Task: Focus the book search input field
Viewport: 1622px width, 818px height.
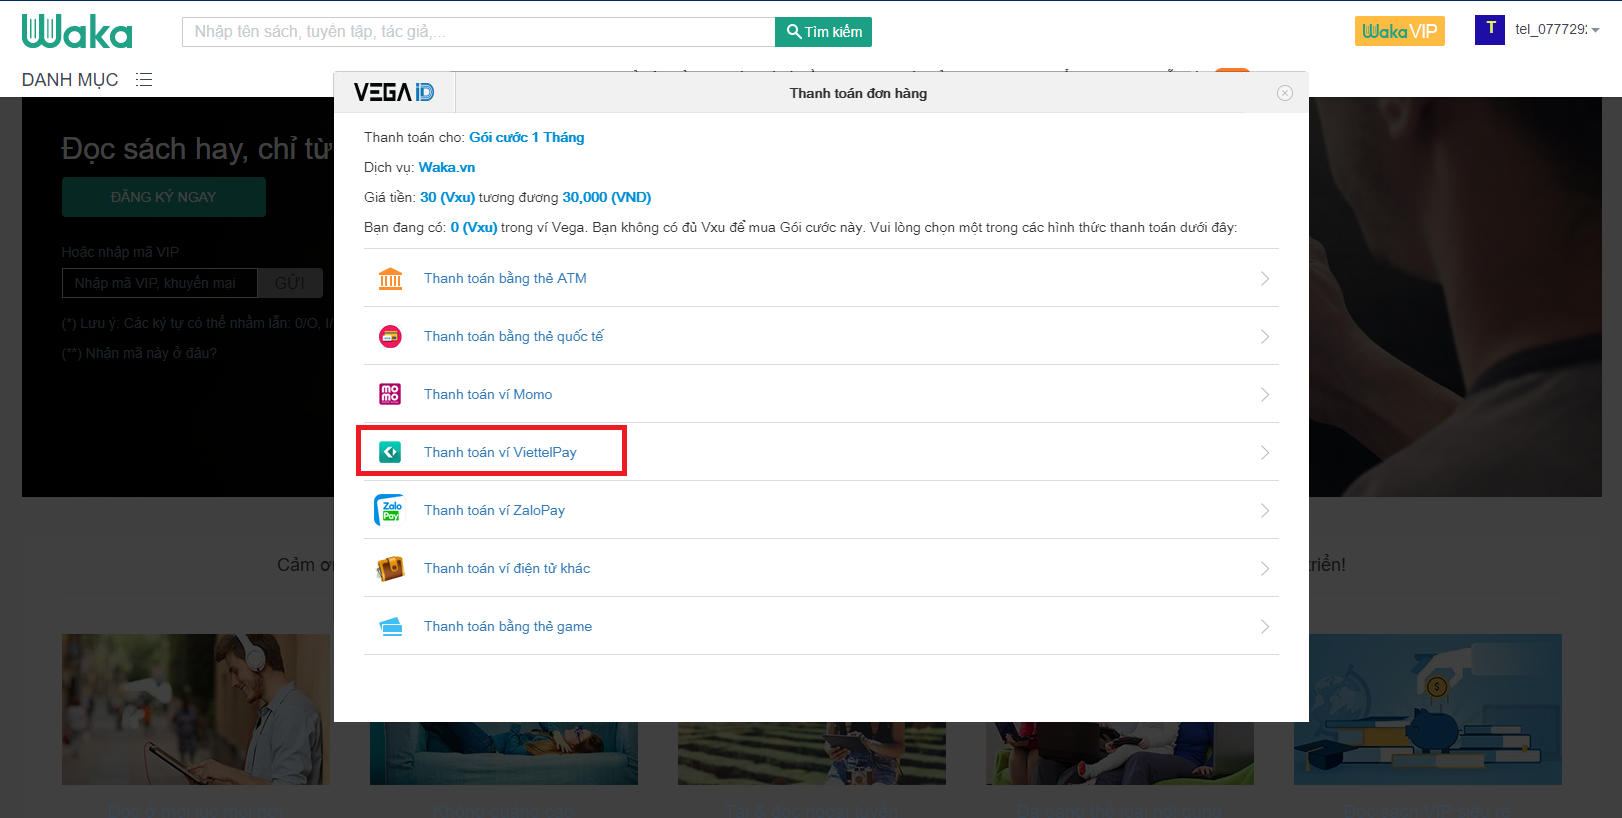Action: tap(478, 32)
